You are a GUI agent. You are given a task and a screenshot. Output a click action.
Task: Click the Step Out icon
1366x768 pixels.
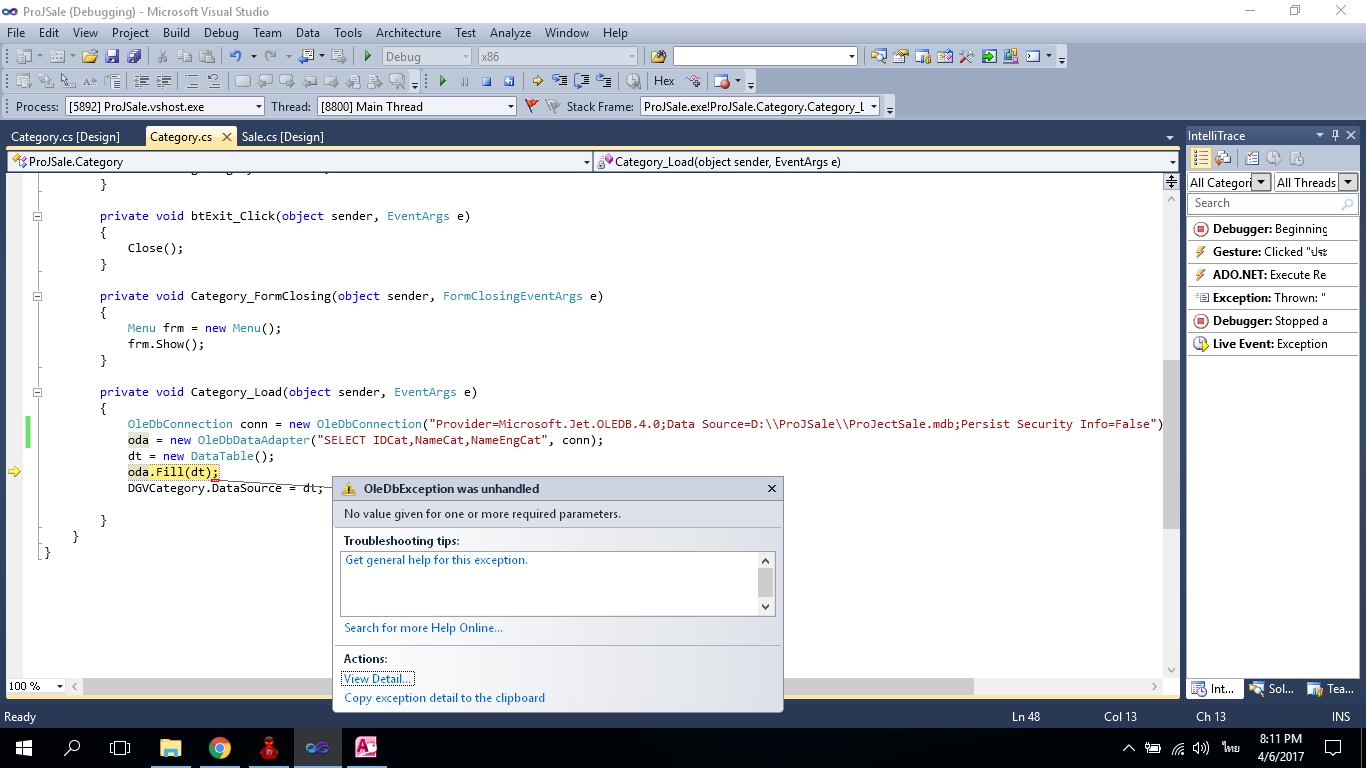(603, 81)
